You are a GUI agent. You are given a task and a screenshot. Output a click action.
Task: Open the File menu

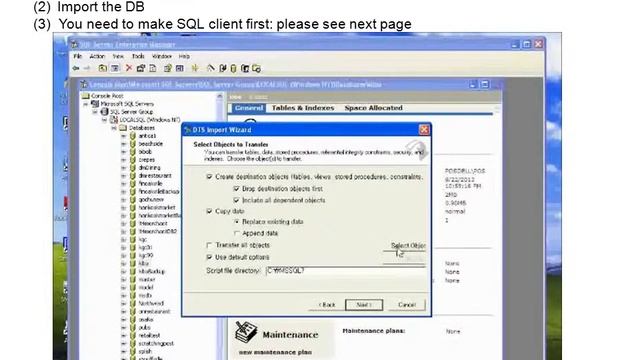(78, 56)
